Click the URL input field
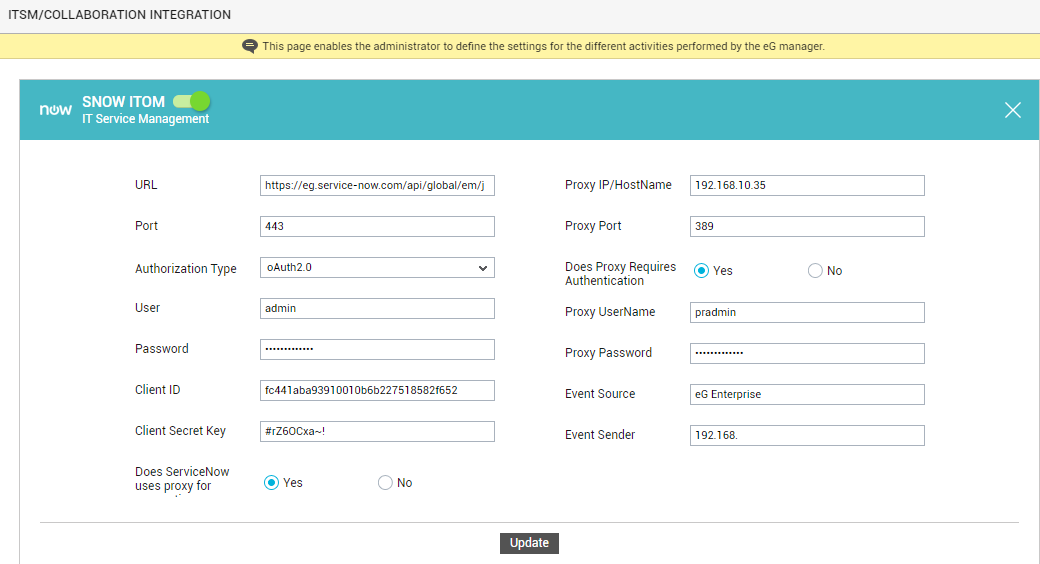 coord(377,186)
